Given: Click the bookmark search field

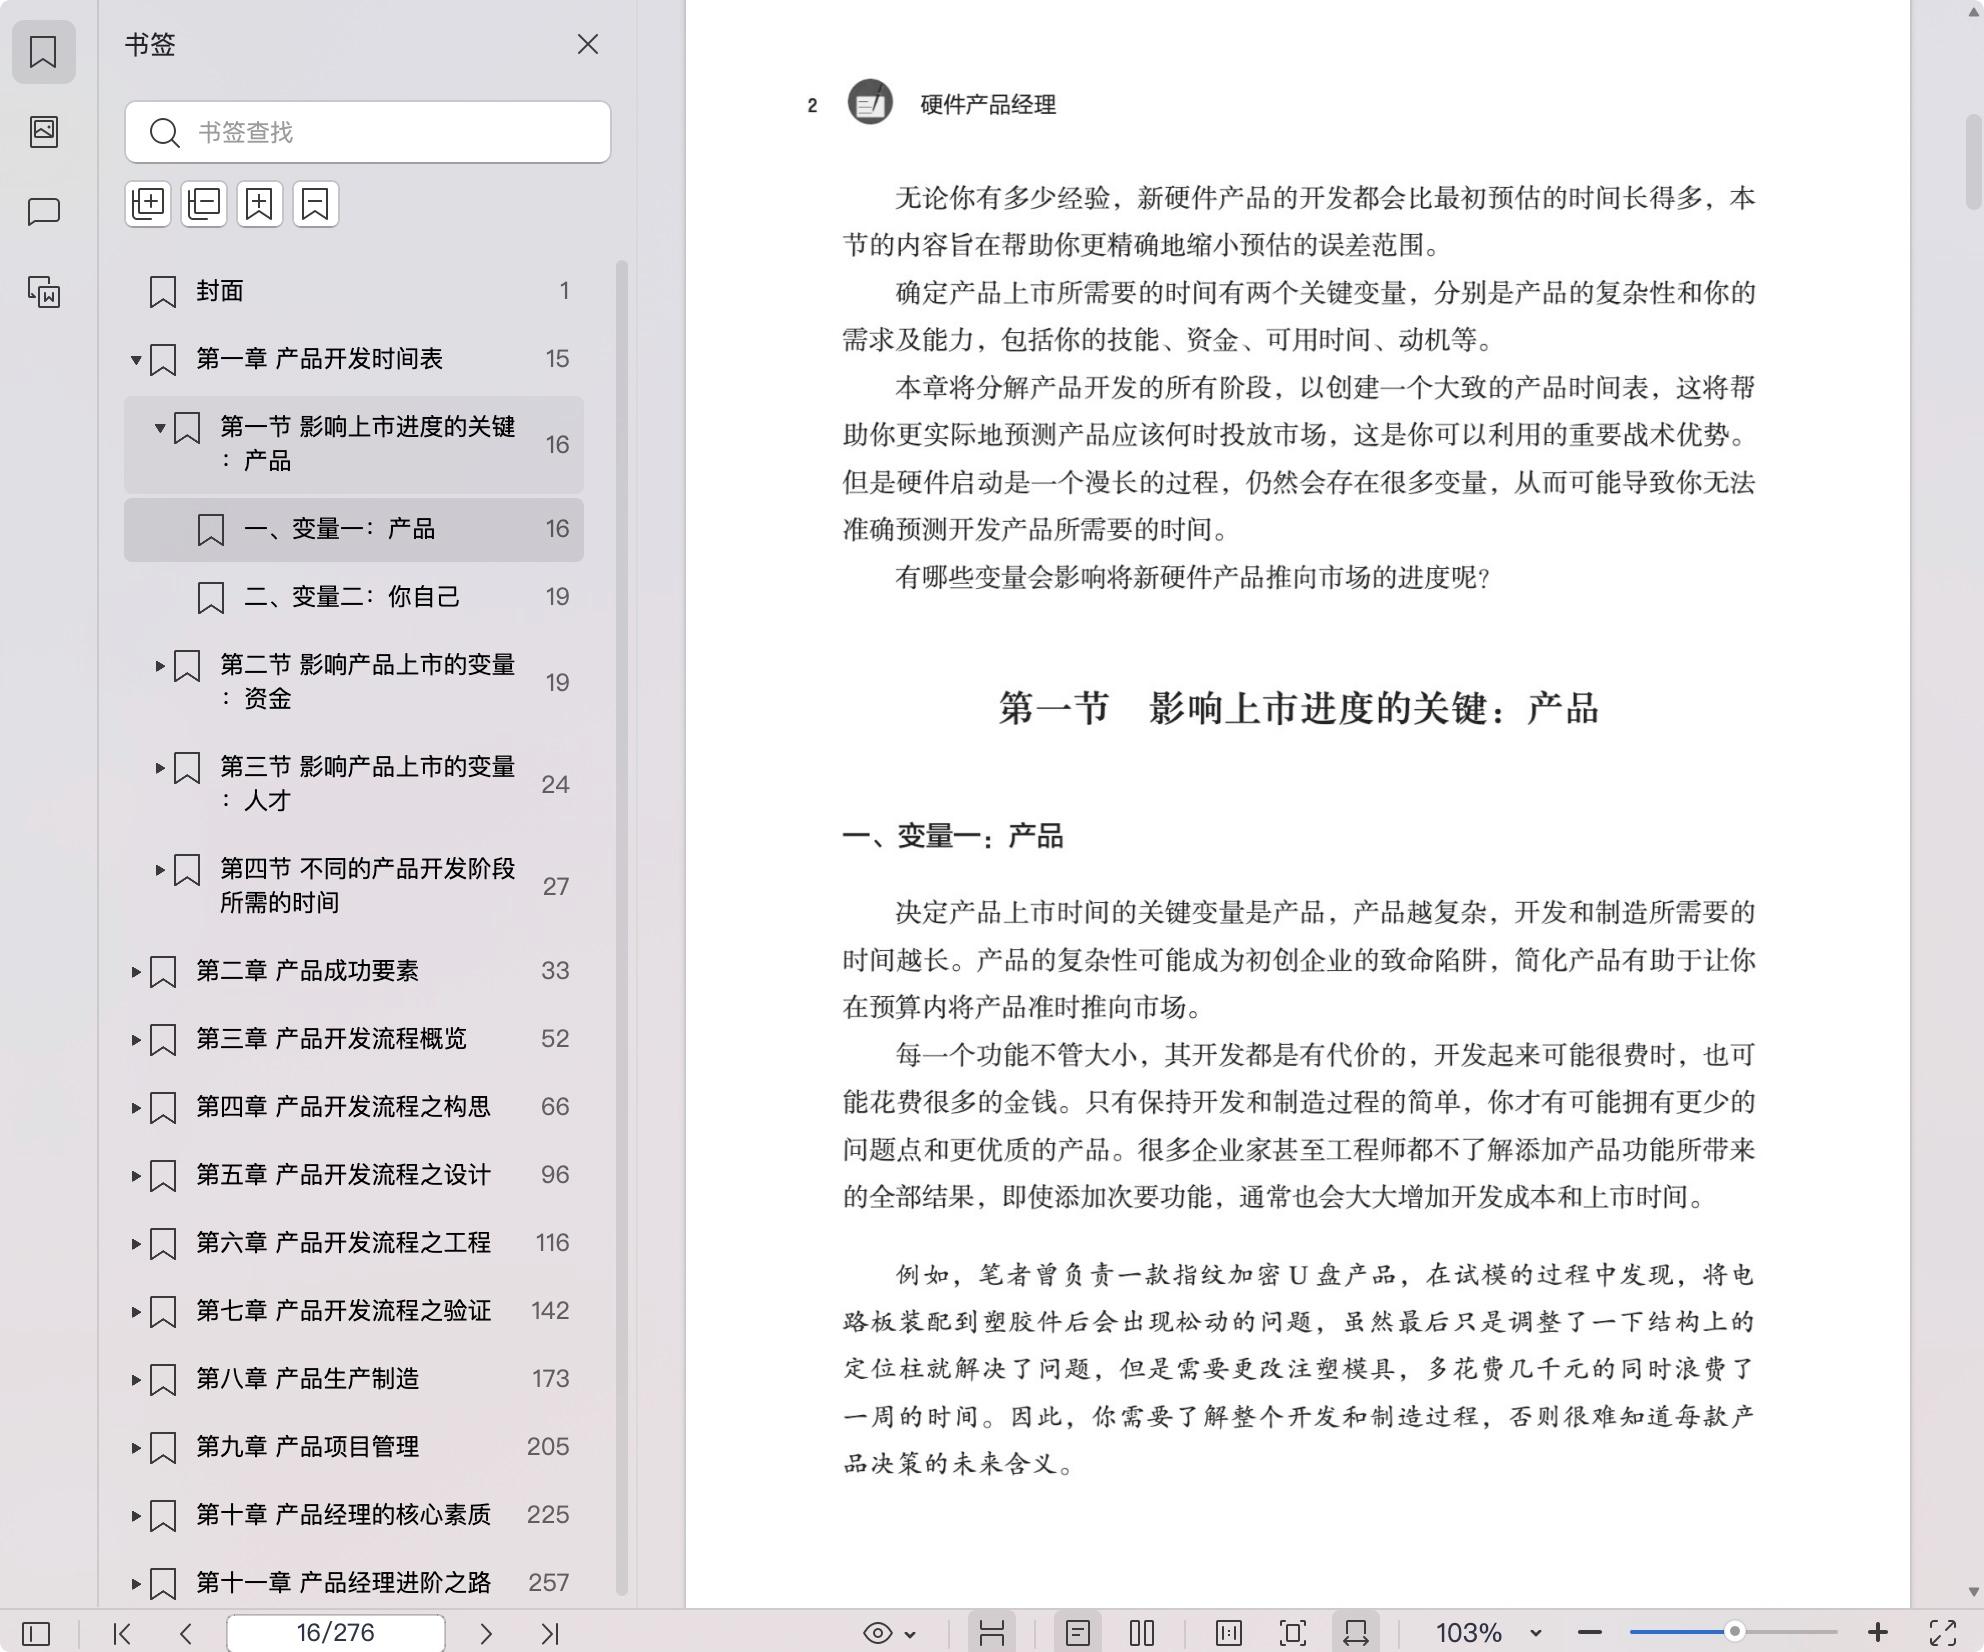Looking at the screenshot, I should click(x=367, y=132).
